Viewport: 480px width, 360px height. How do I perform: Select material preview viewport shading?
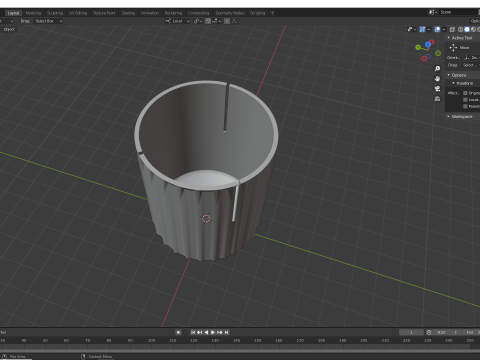[473, 29]
